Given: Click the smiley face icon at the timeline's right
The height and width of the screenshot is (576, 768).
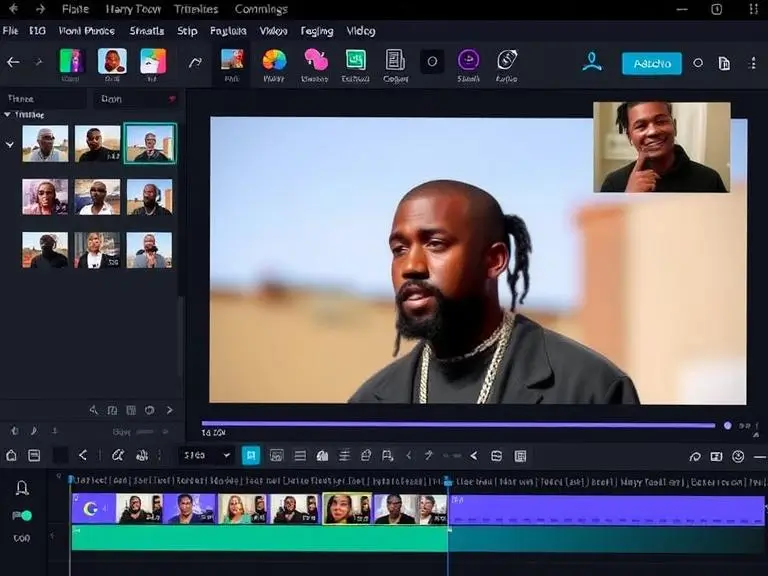Looking at the screenshot, I should pos(738,456).
